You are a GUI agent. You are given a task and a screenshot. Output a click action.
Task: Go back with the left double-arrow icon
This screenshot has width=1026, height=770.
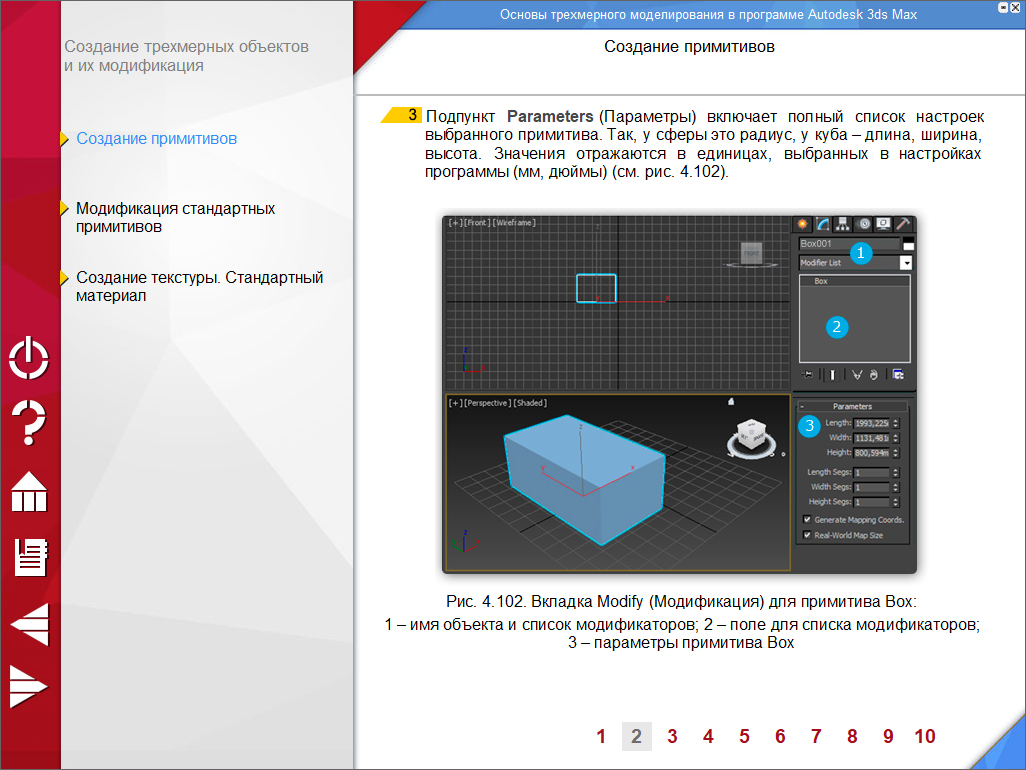(x=29, y=625)
